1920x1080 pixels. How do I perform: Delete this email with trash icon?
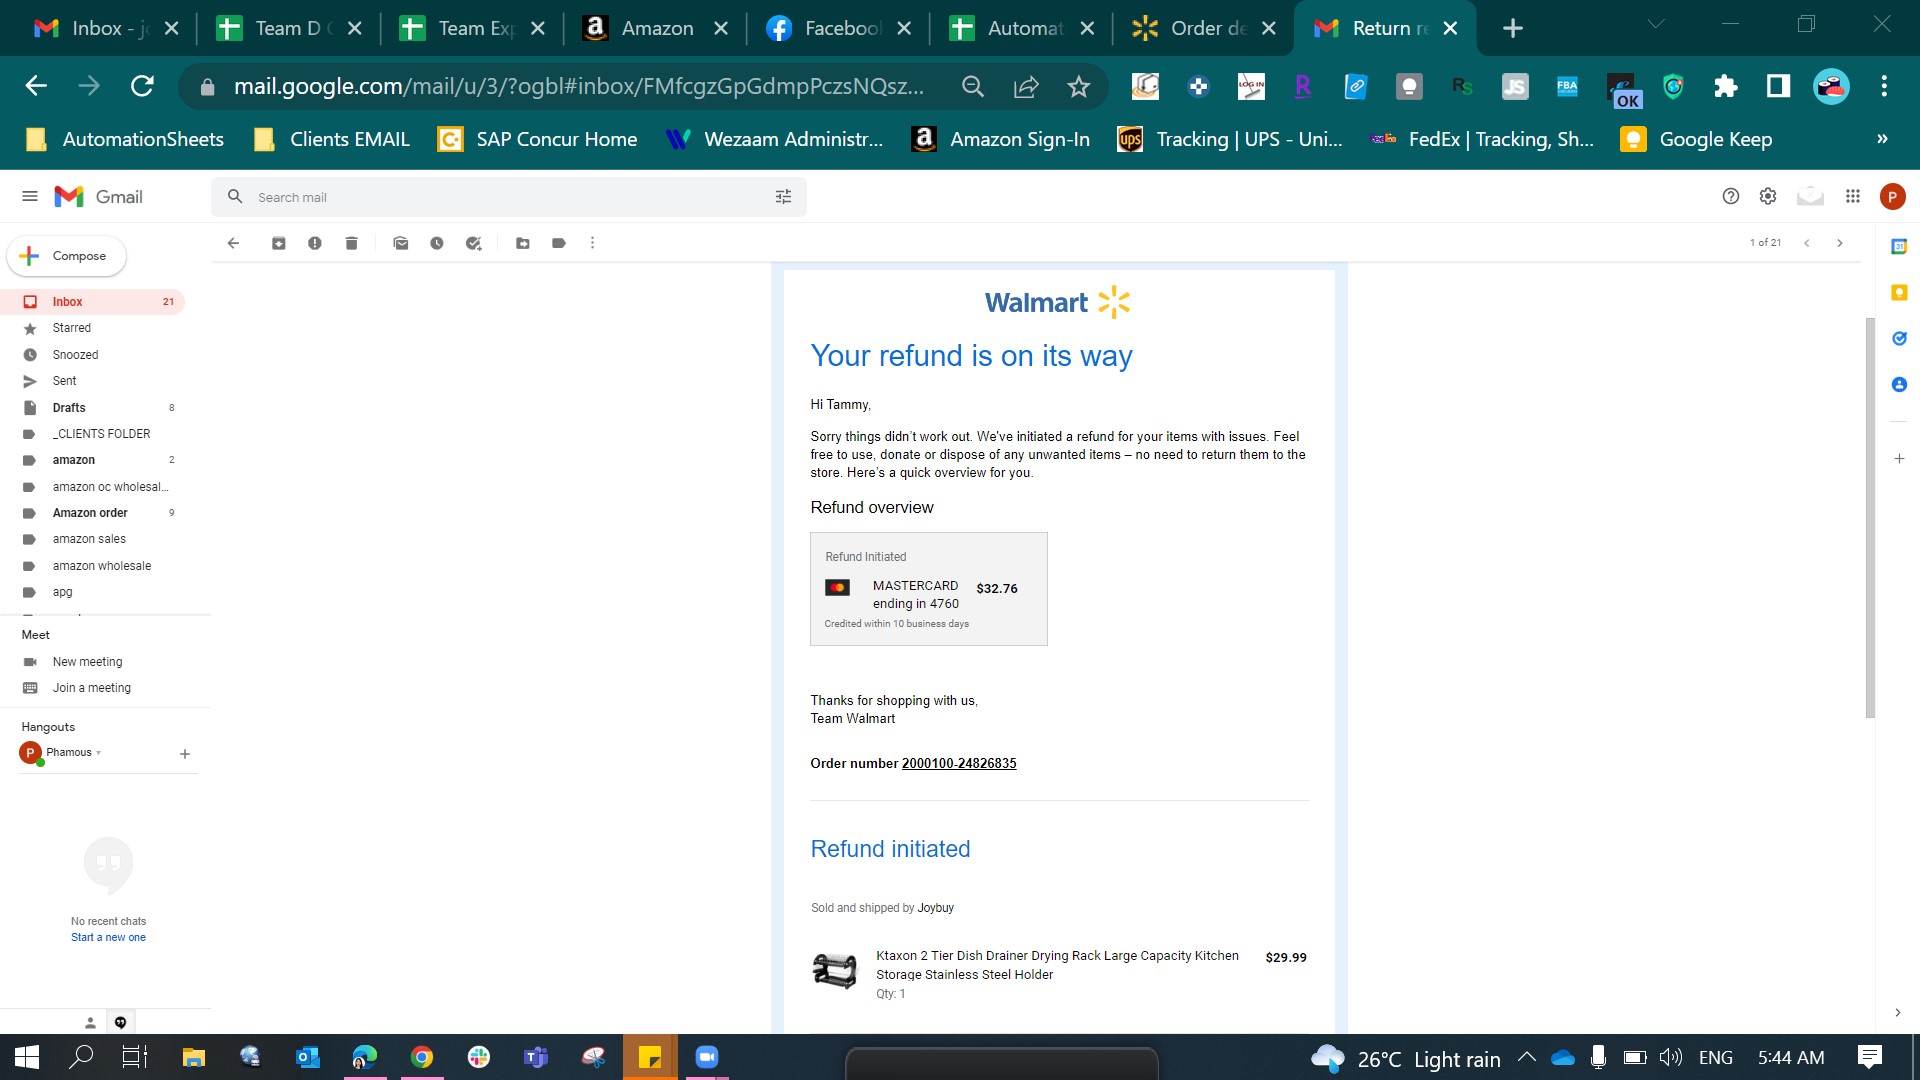[x=351, y=243]
